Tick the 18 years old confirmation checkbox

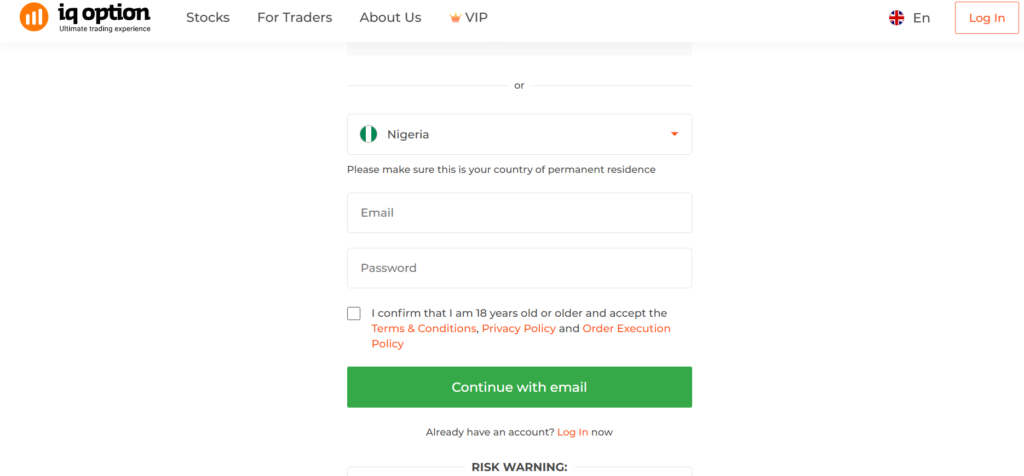click(354, 313)
